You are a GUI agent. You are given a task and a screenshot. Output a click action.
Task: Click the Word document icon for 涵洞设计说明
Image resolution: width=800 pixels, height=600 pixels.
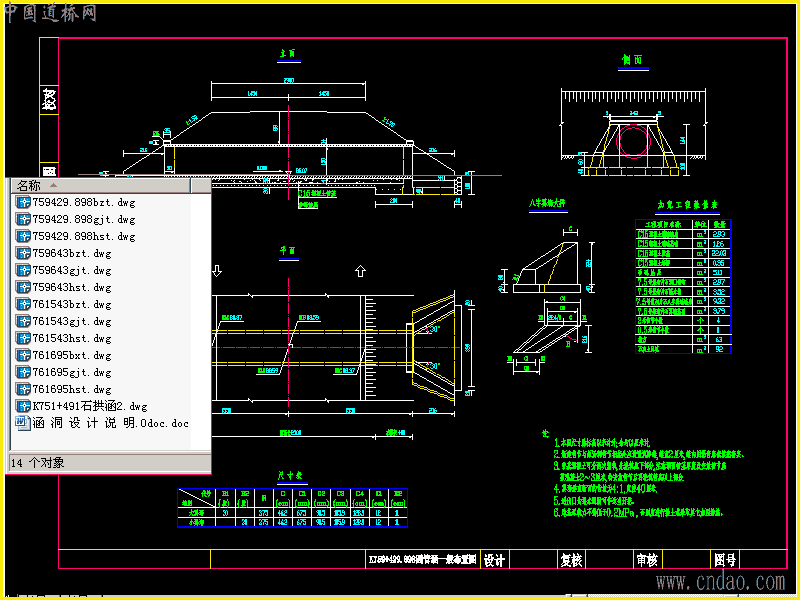click(24, 423)
